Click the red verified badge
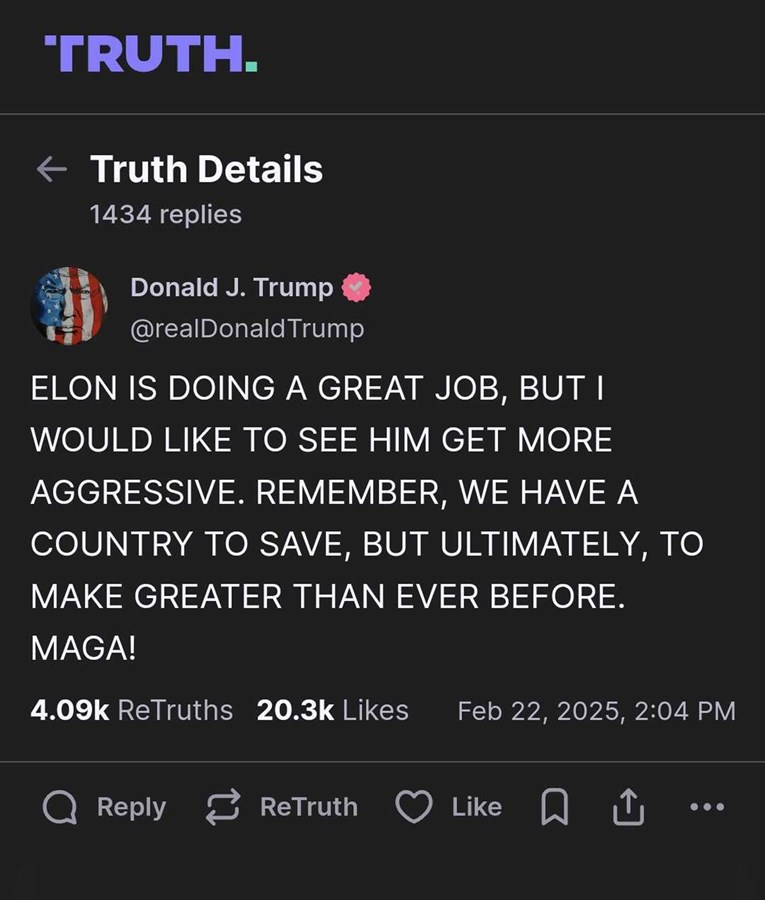This screenshot has width=765, height=900. (x=356, y=288)
